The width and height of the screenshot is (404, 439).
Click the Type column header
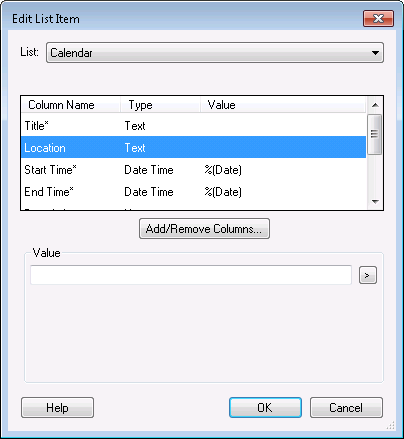coord(160,105)
